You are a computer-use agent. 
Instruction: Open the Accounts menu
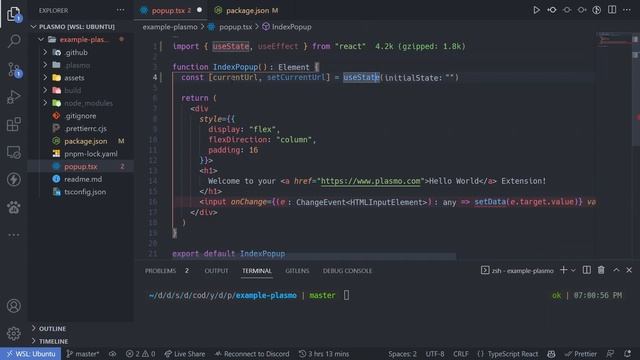point(13,306)
